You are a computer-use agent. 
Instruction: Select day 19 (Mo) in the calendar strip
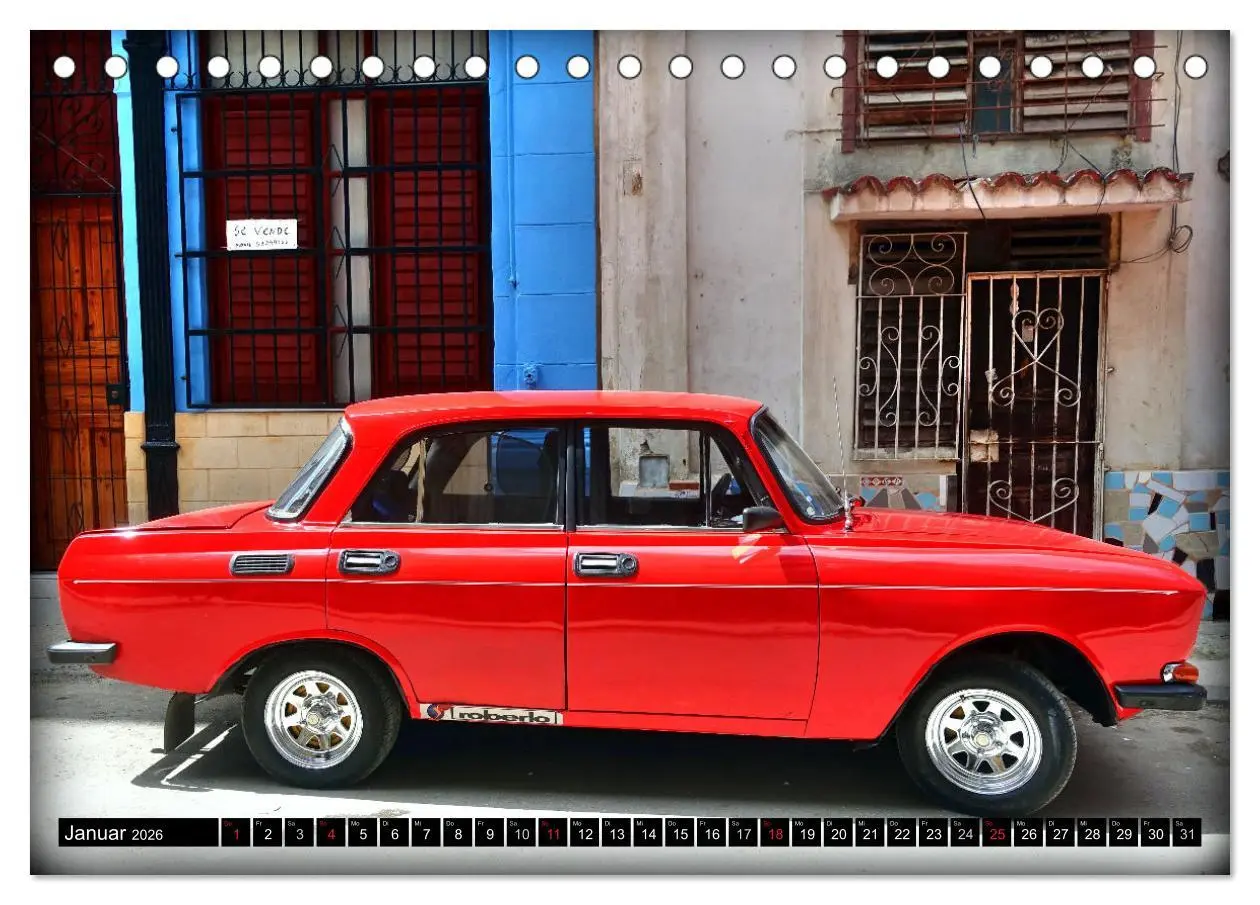point(806,833)
